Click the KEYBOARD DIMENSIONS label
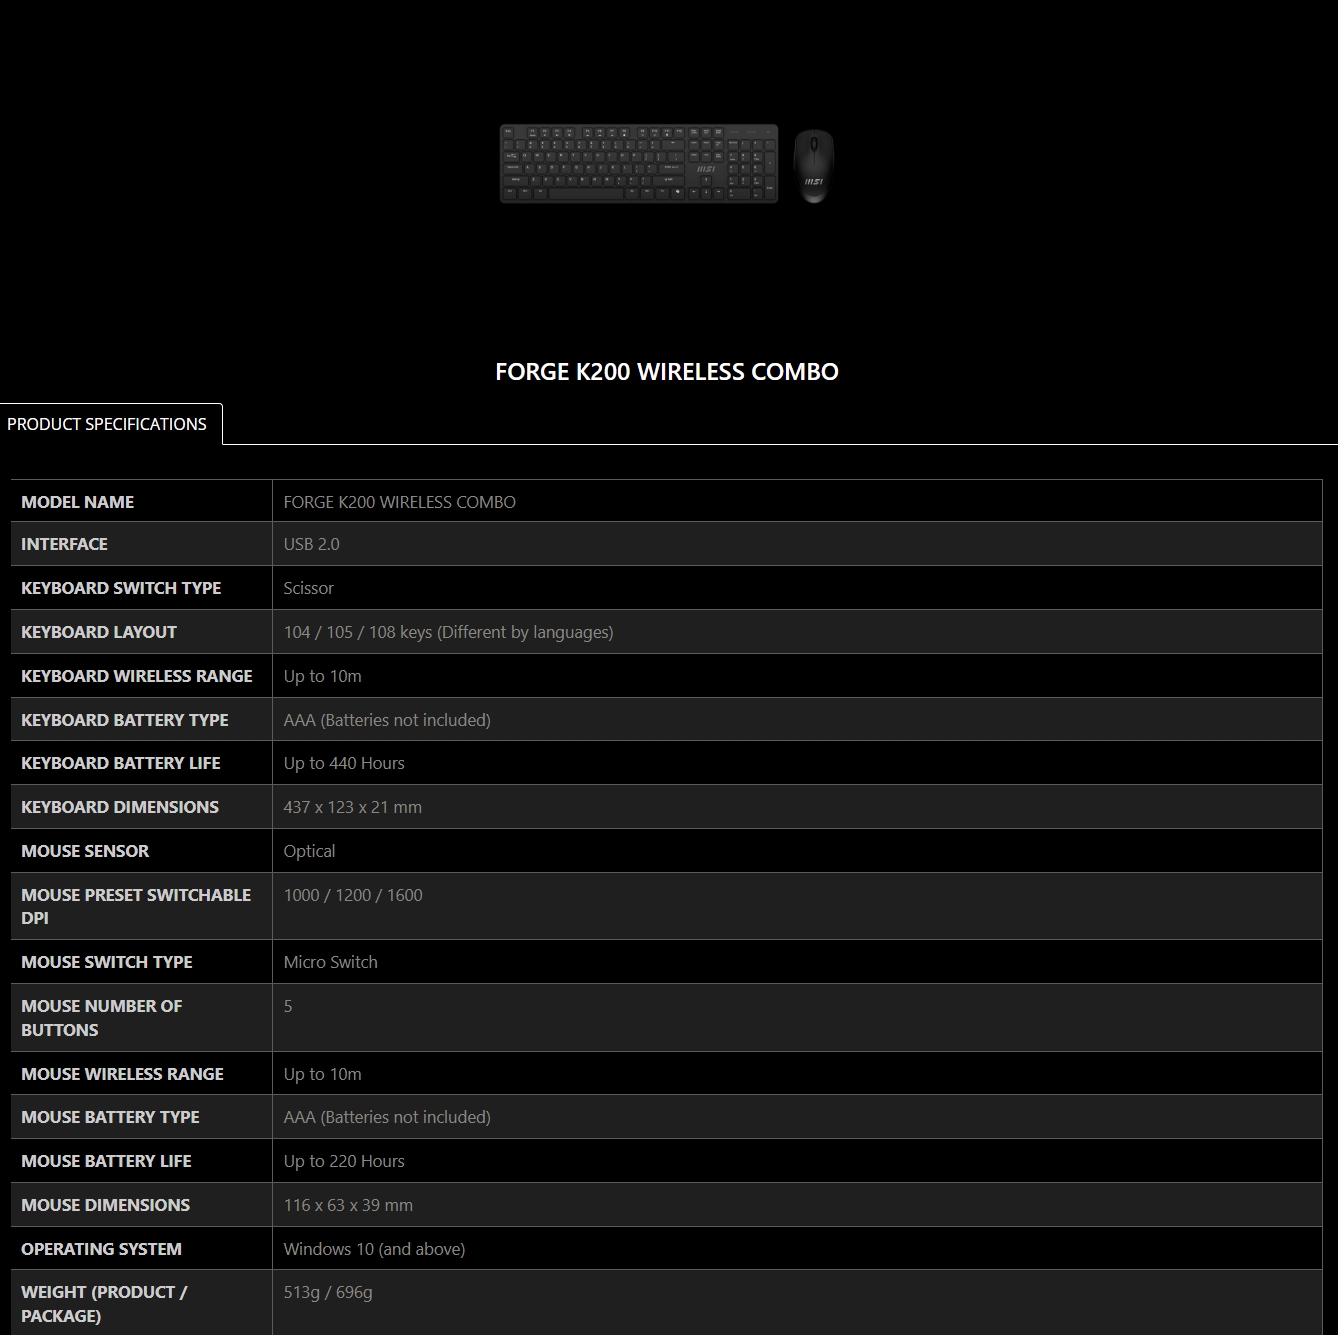This screenshot has height=1335, width=1338. click(x=120, y=807)
